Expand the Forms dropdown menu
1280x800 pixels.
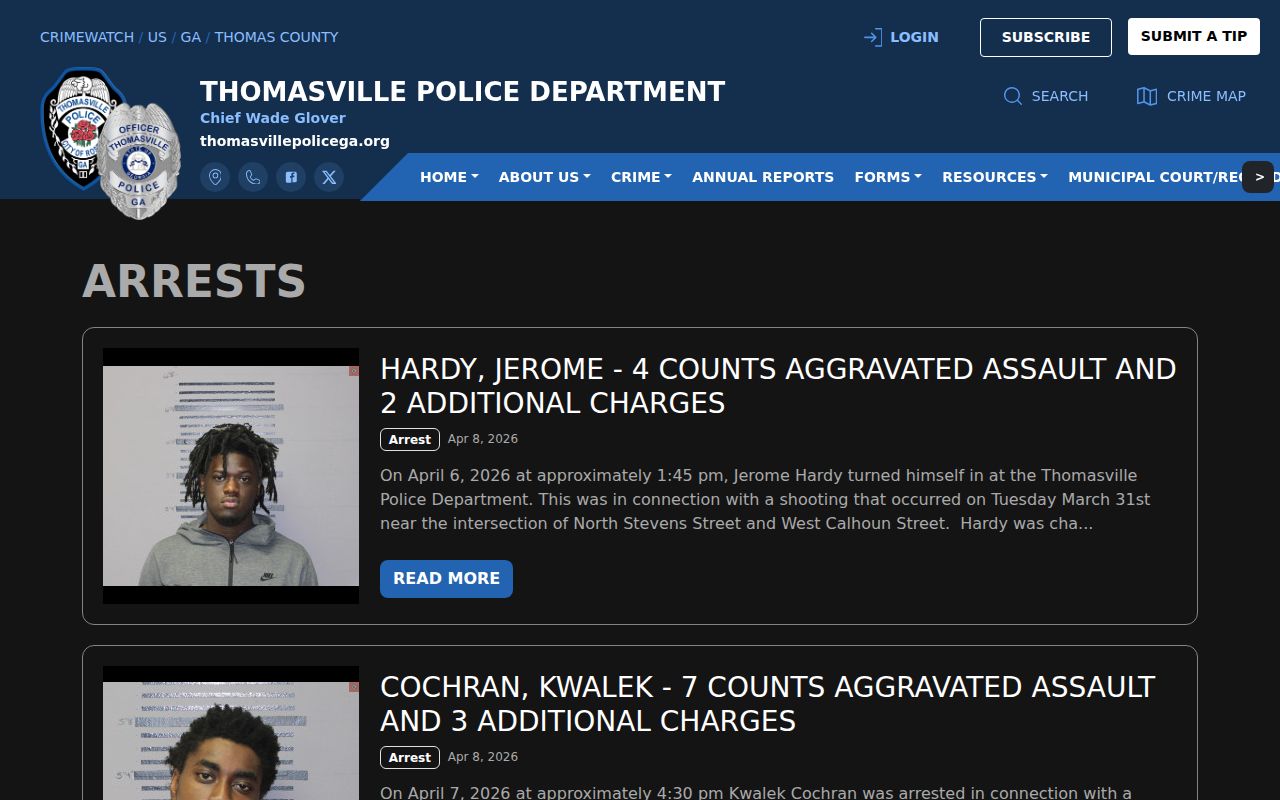tap(888, 177)
